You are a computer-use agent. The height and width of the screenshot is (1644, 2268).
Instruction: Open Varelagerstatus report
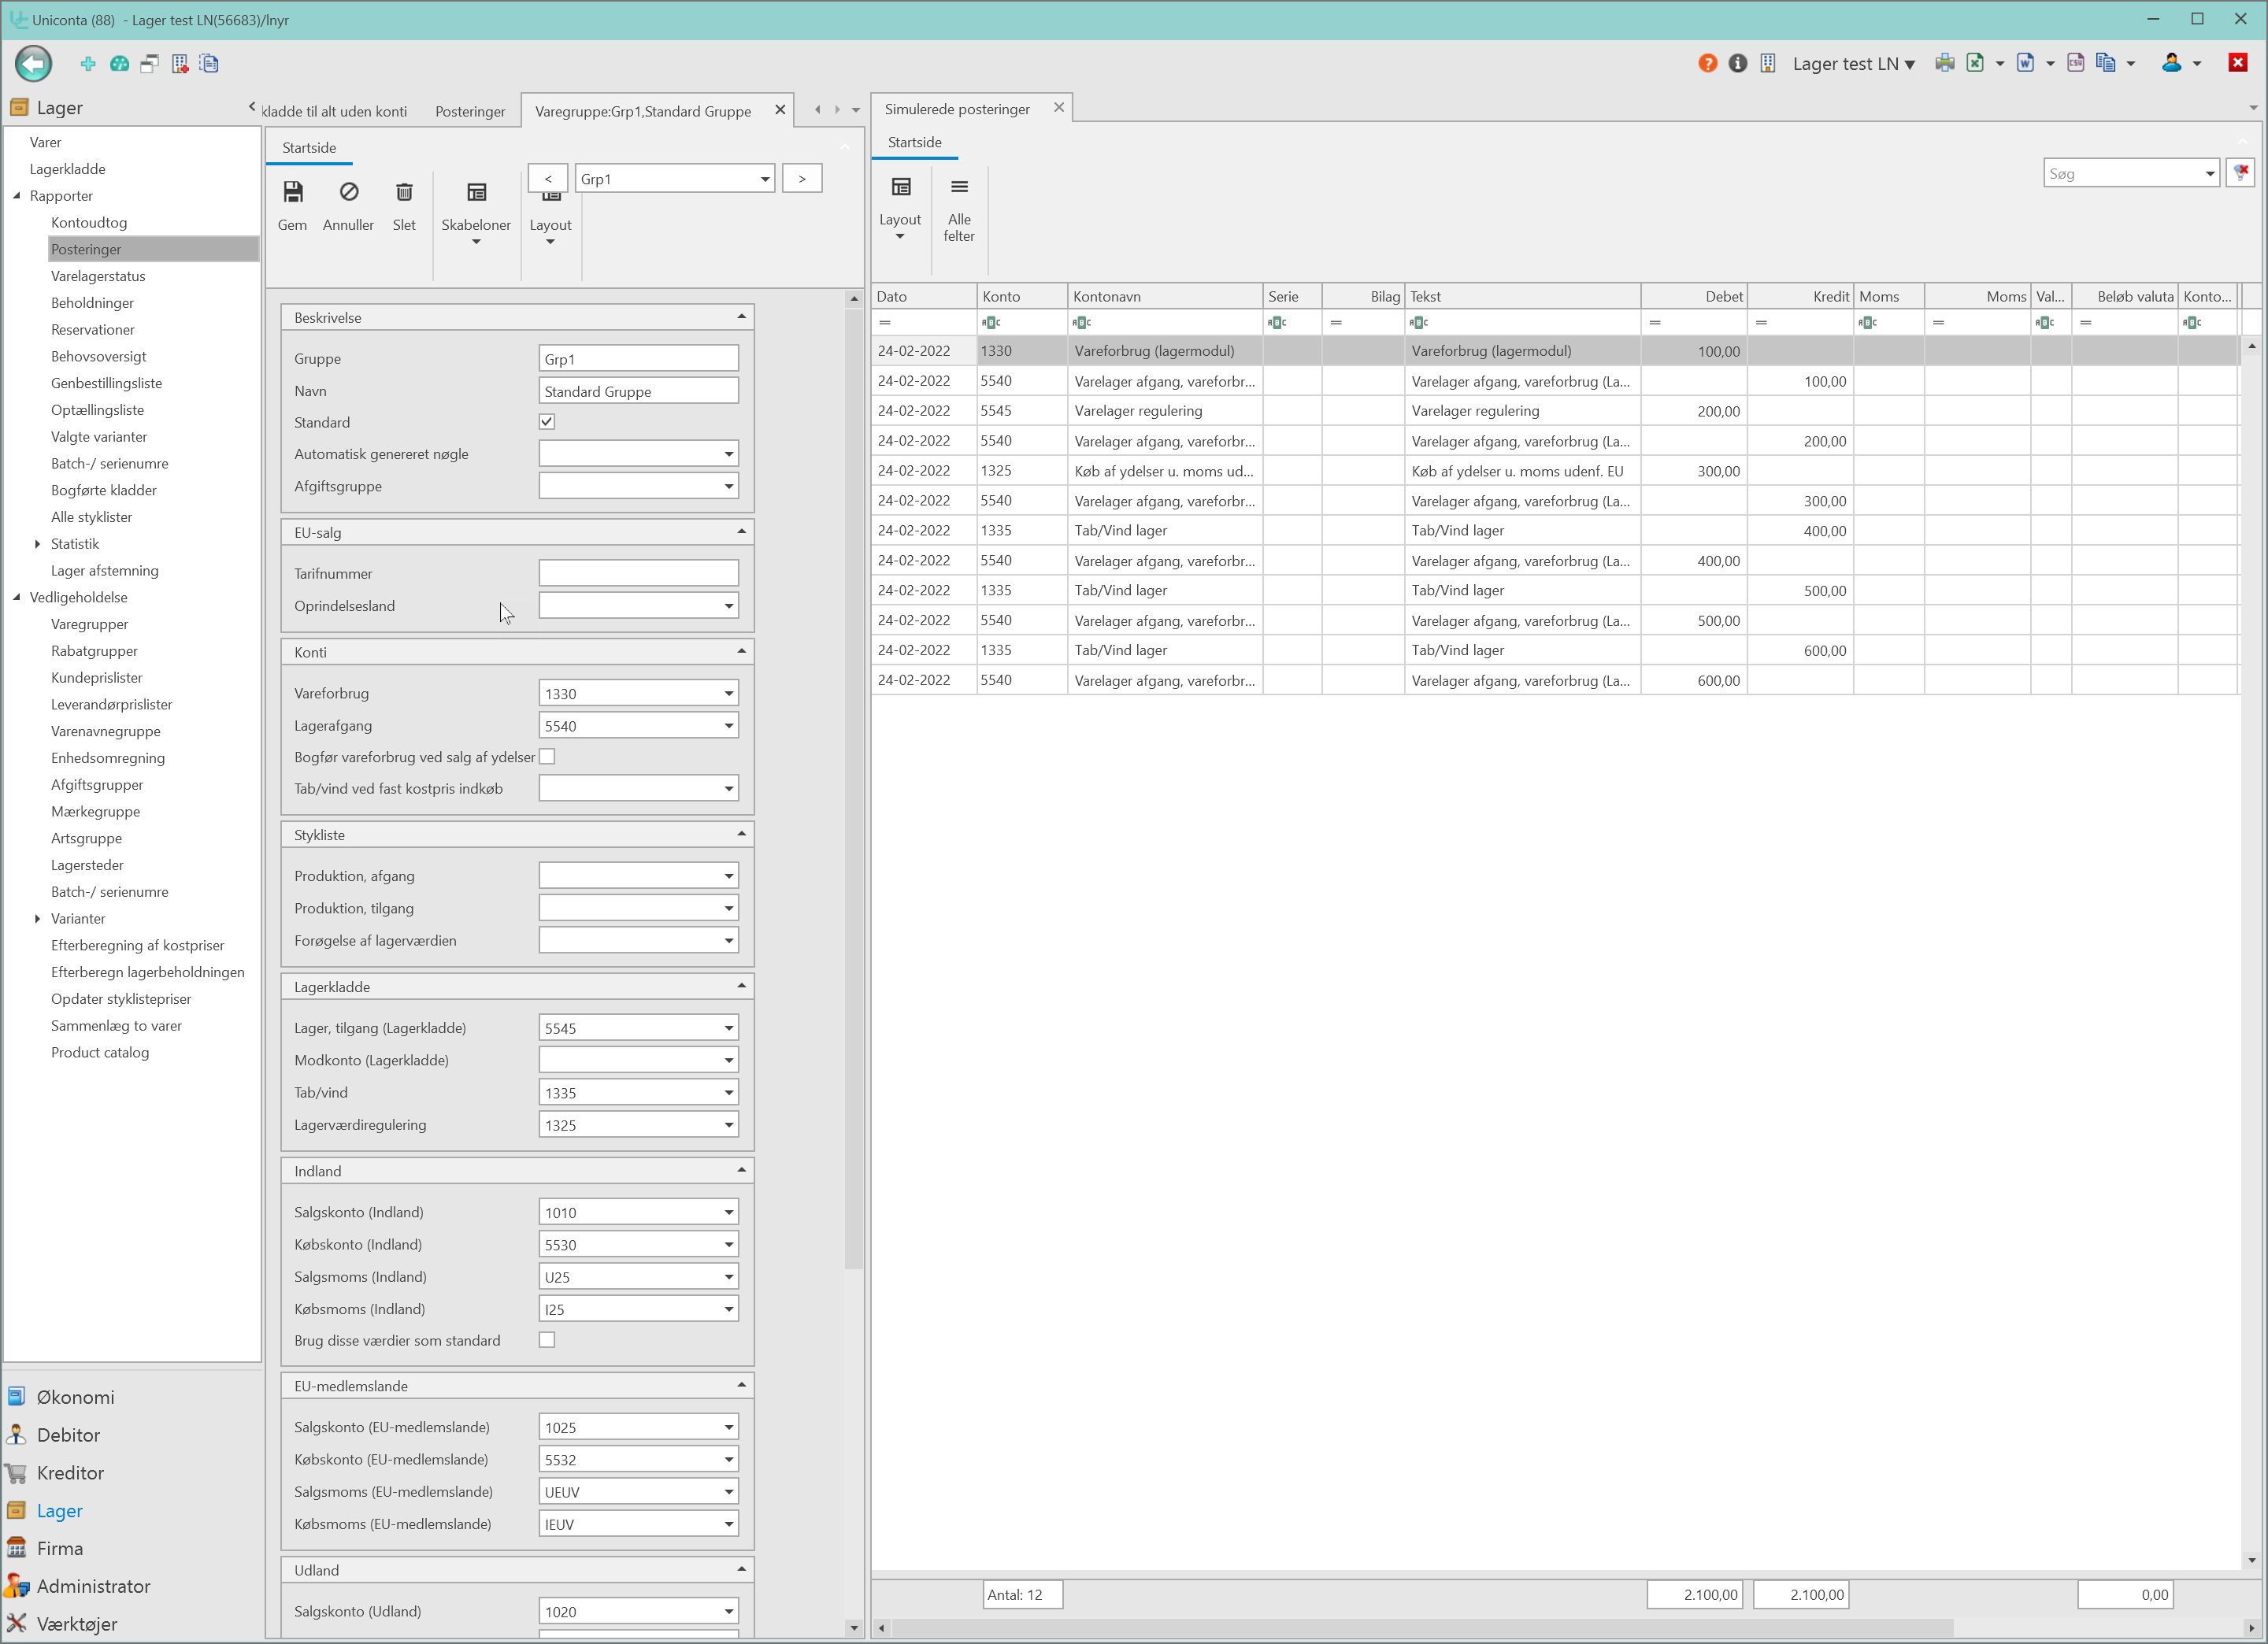click(x=98, y=276)
